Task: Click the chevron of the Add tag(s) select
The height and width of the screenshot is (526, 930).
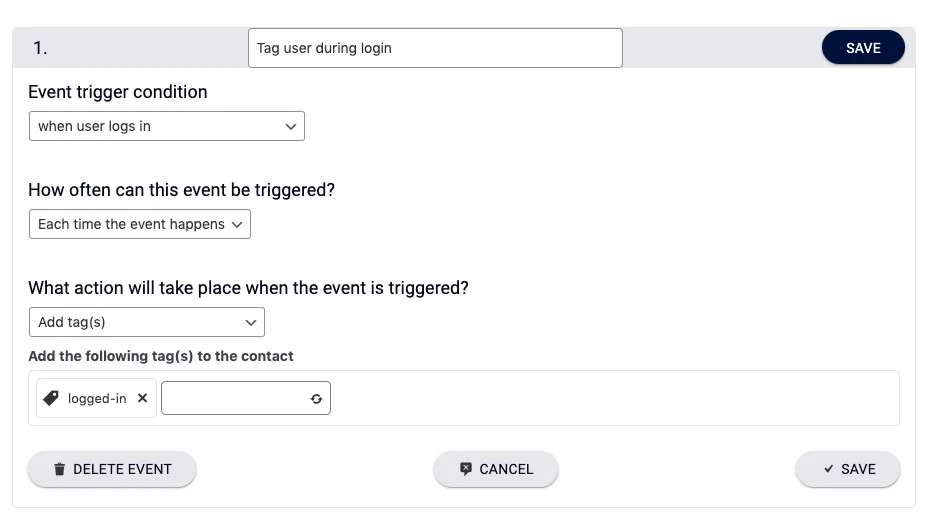Action: (x=251, y=323)
